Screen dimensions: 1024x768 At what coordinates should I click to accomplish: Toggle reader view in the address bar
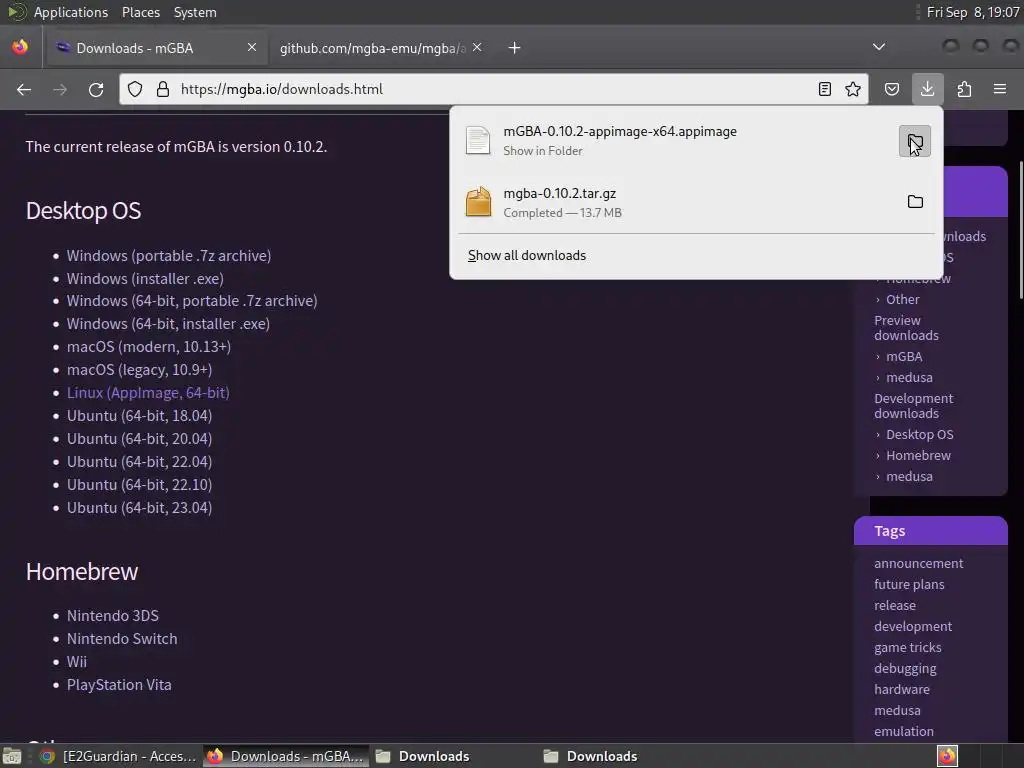825,89
